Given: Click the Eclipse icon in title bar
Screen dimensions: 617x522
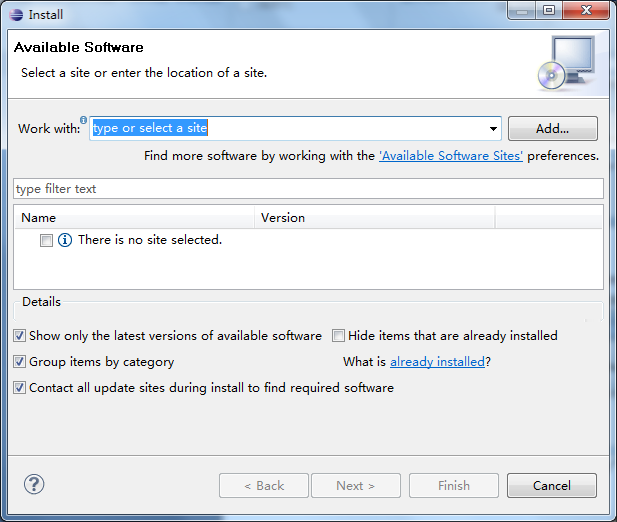Looking at the screenshot, I should [x=15, y=14].
